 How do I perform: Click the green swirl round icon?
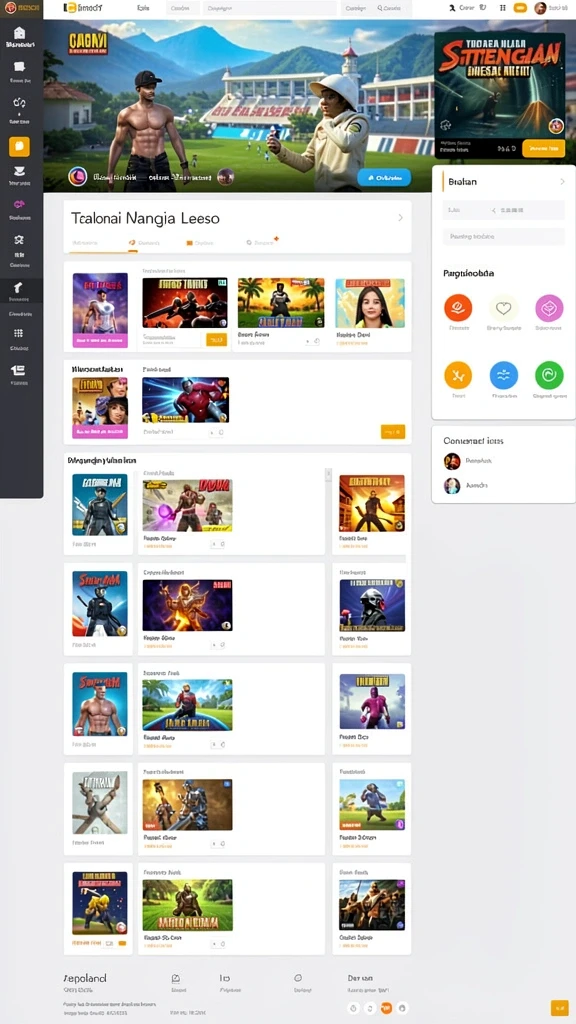549,376
